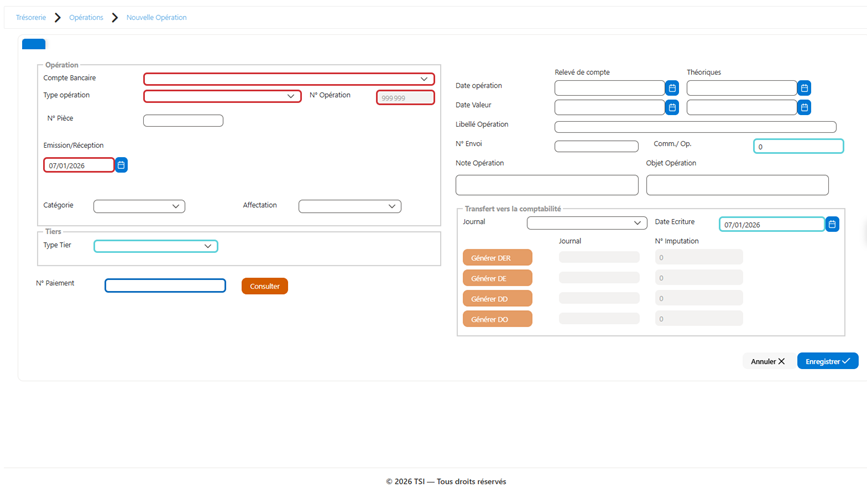Focus Date Valeur Théoriques field
This screenshot has height=493, width=867.
741,107
